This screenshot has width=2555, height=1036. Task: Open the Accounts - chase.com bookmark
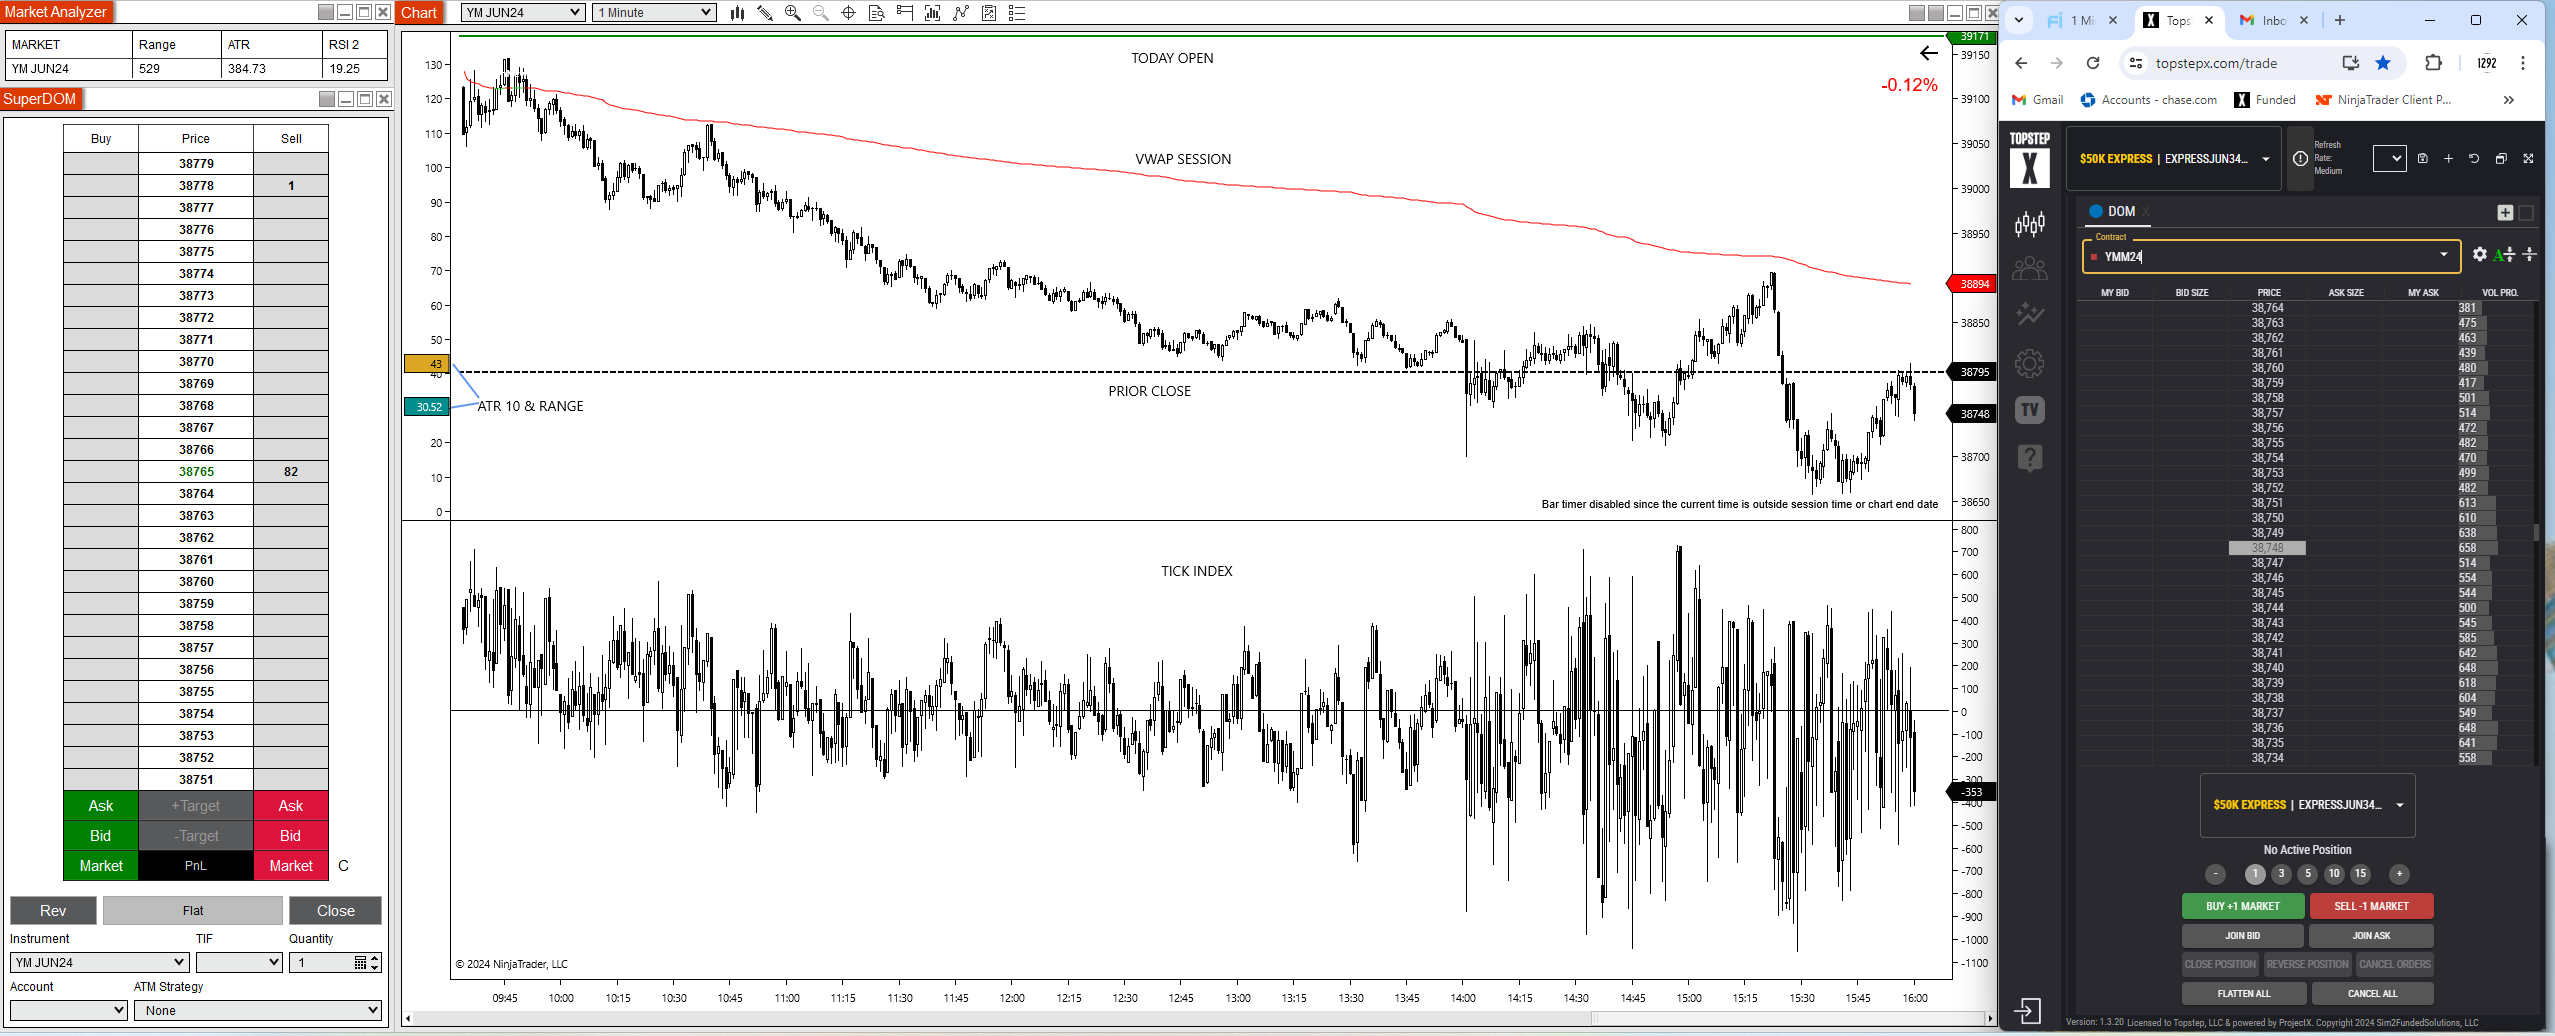[x=2148, y=100]
